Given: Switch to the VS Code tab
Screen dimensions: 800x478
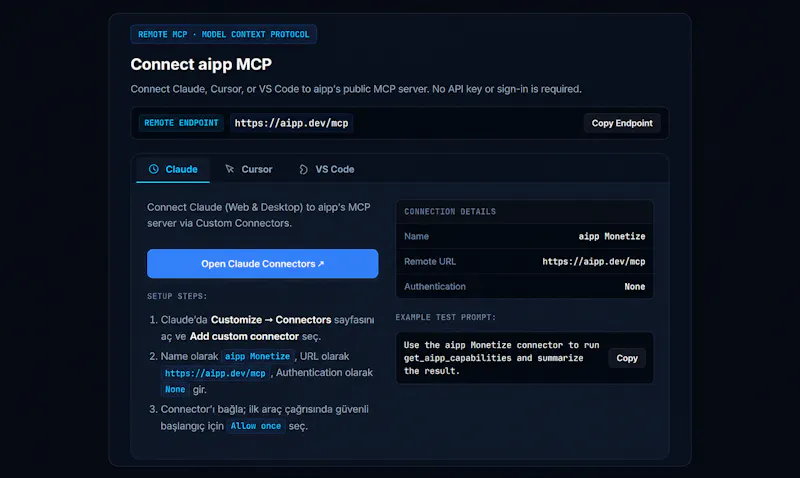Looking at the screenshot, I should coord(327,169).
